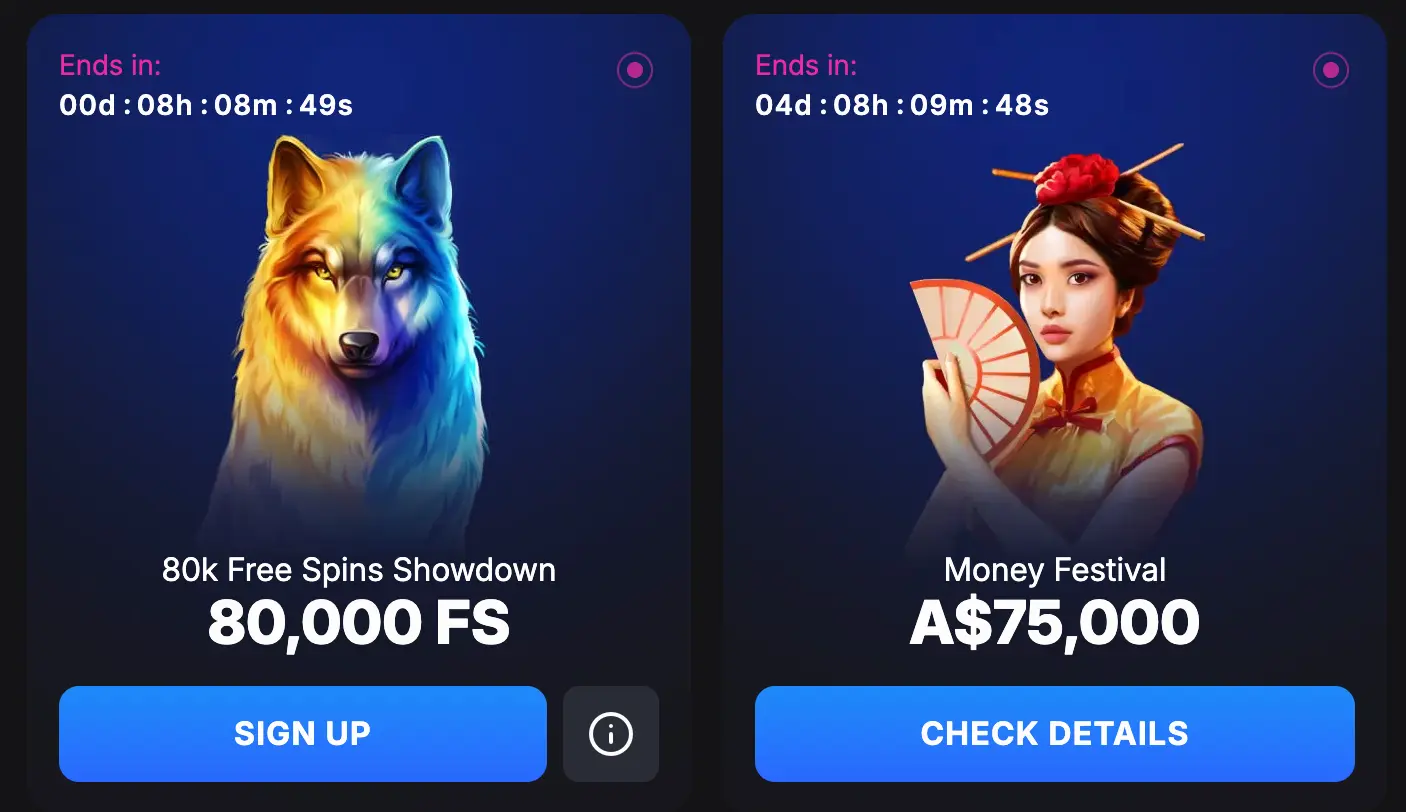Click the A$75,000 prize amount
1406x812 pixels.
pos(1055,623)
